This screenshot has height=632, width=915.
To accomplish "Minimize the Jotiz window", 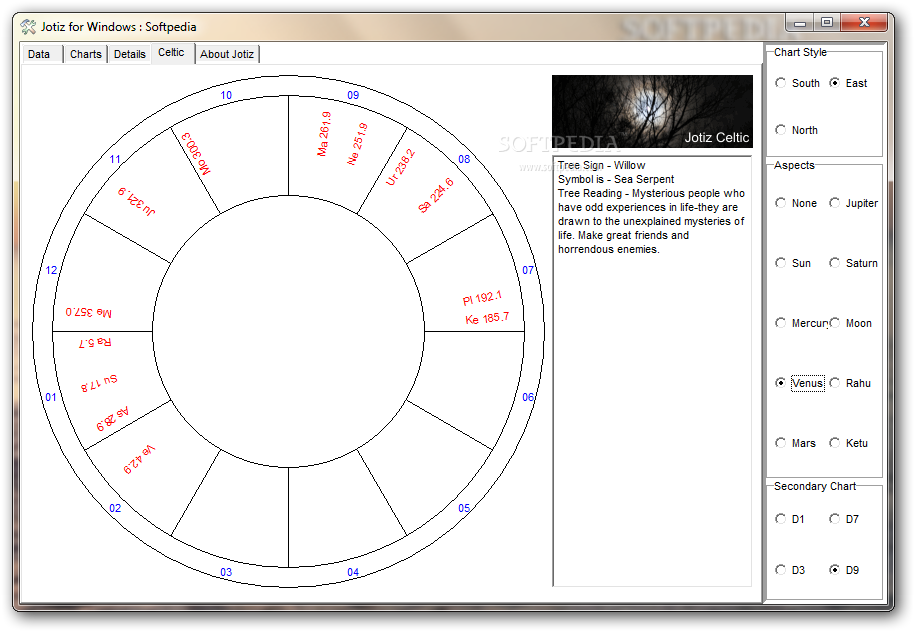I will coord(799,23).
